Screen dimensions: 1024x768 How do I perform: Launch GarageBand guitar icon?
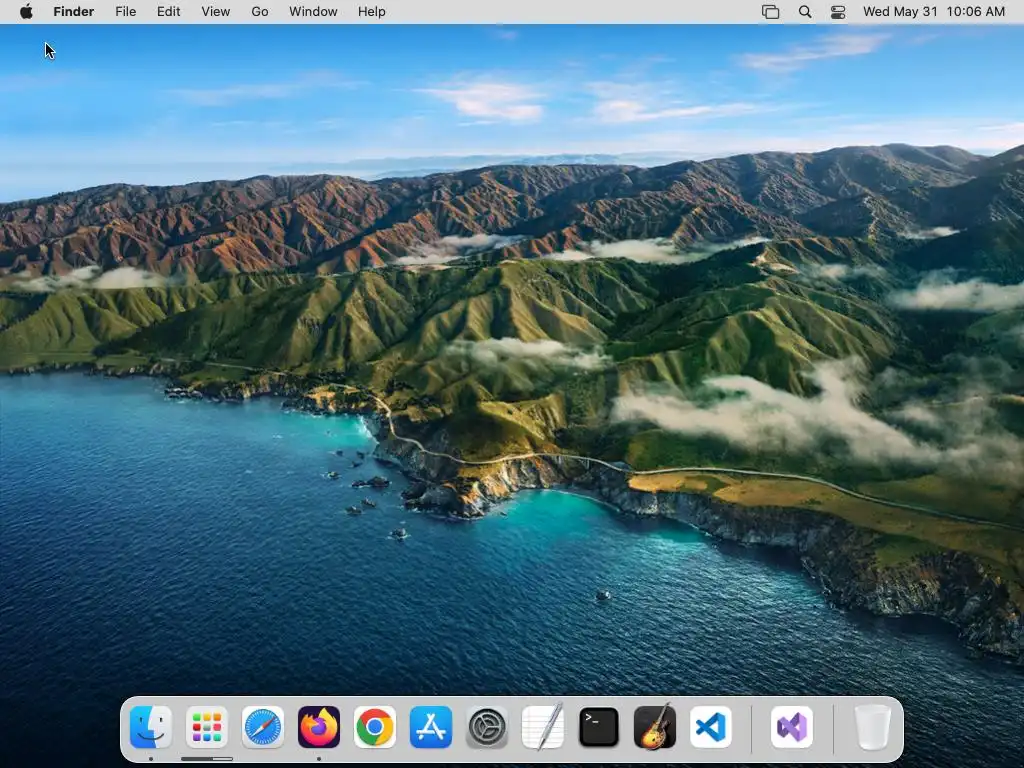[x=655, y=727]
